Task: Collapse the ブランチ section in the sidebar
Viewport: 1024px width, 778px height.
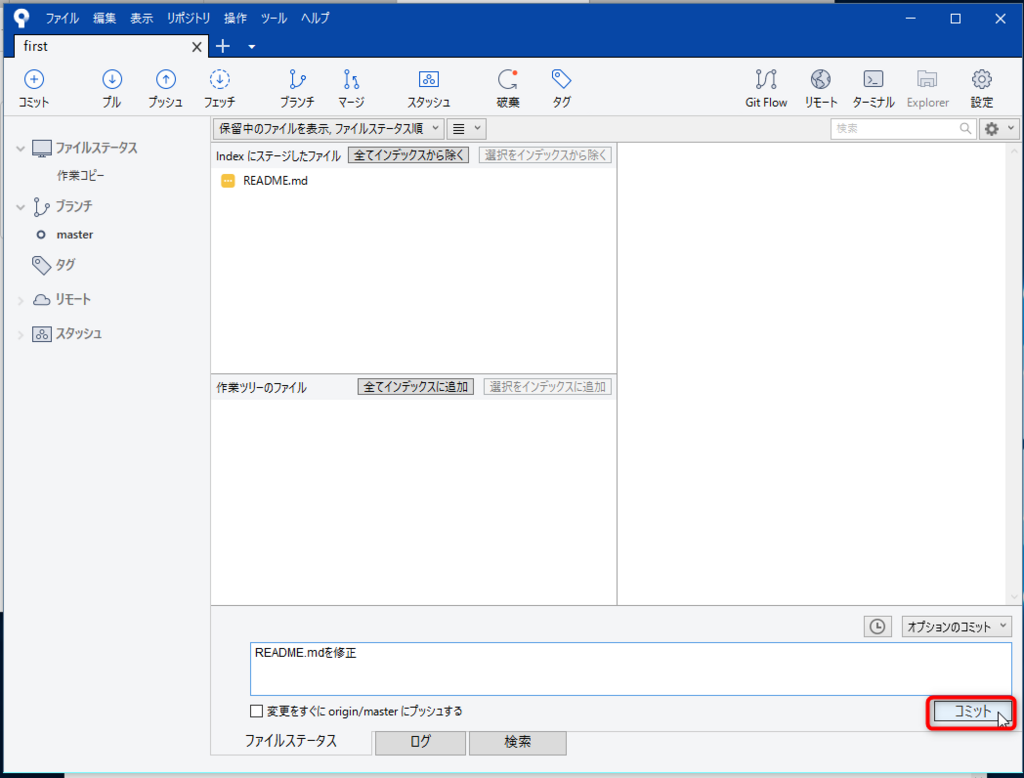Action: [22, 206]
